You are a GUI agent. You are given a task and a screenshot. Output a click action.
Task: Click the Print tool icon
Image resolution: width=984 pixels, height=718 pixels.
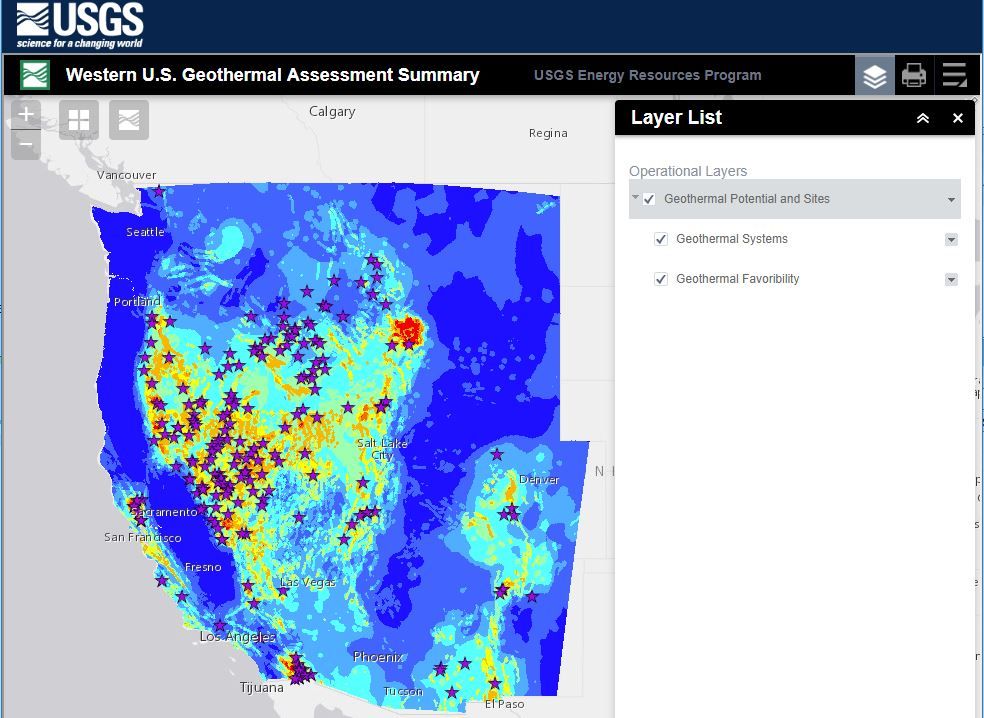(914, 74)
